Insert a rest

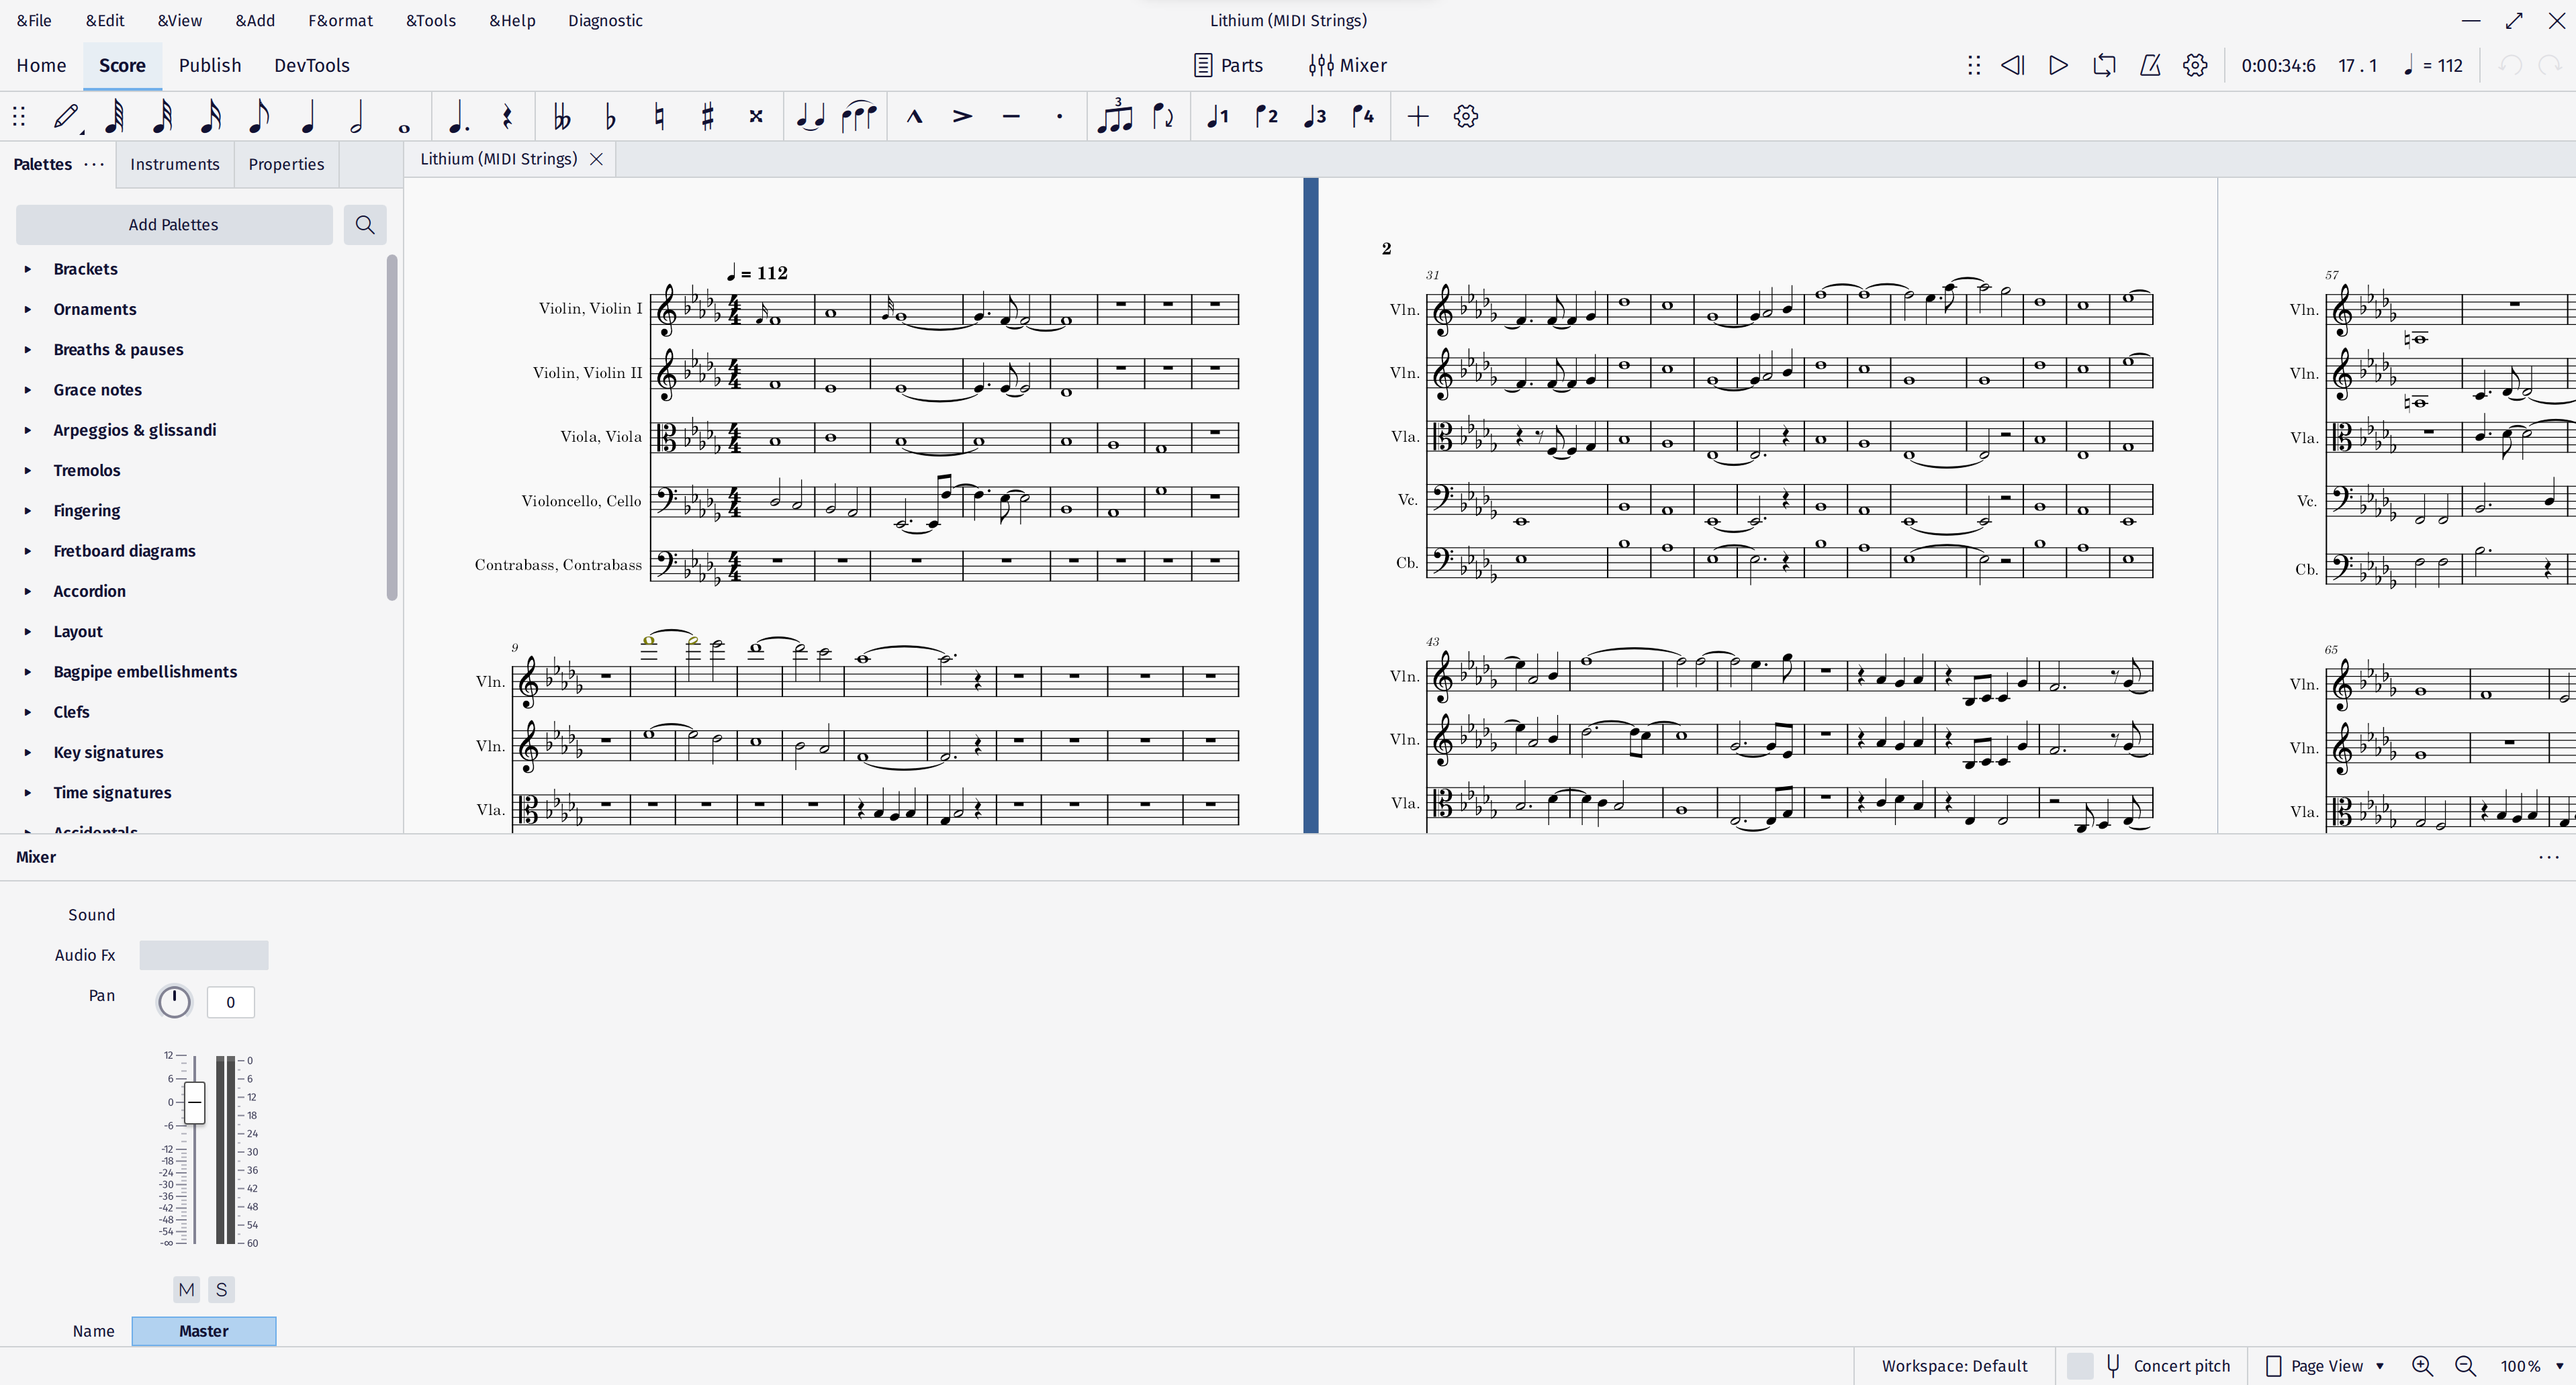coord(507,117)
